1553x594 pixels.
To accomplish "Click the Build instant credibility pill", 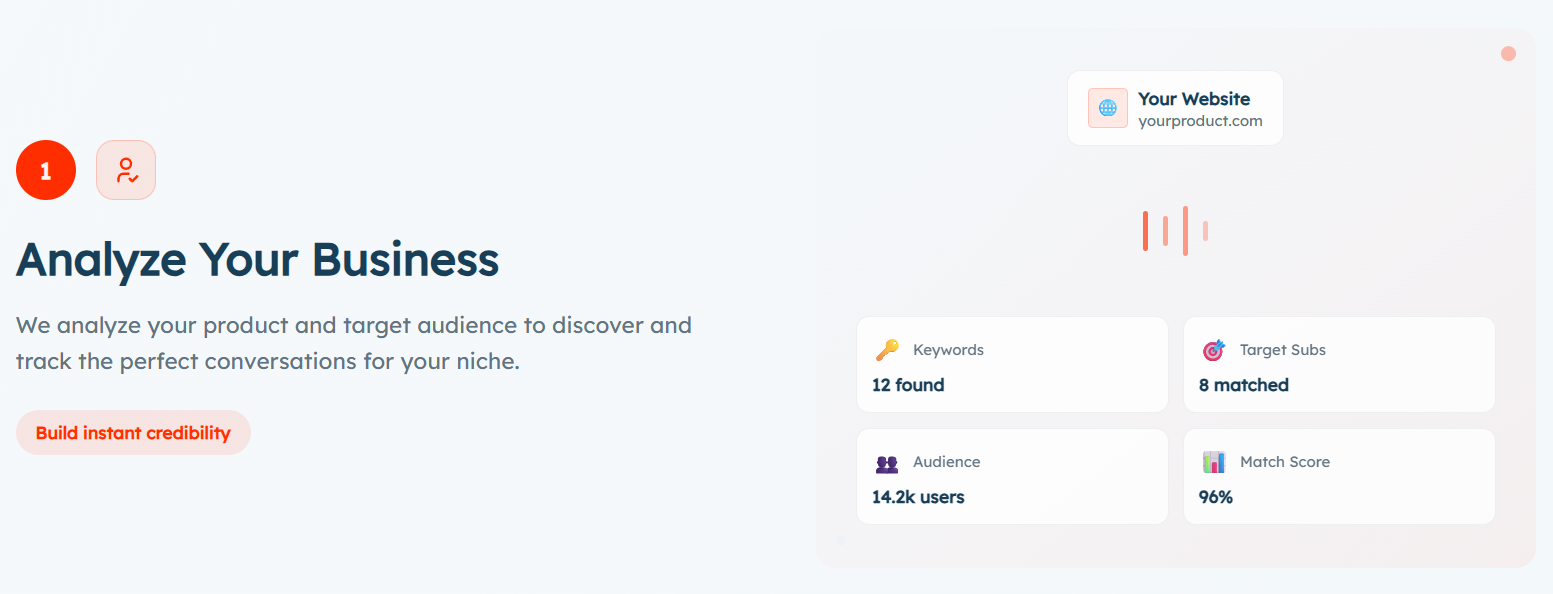I will (x=133, y=433).
